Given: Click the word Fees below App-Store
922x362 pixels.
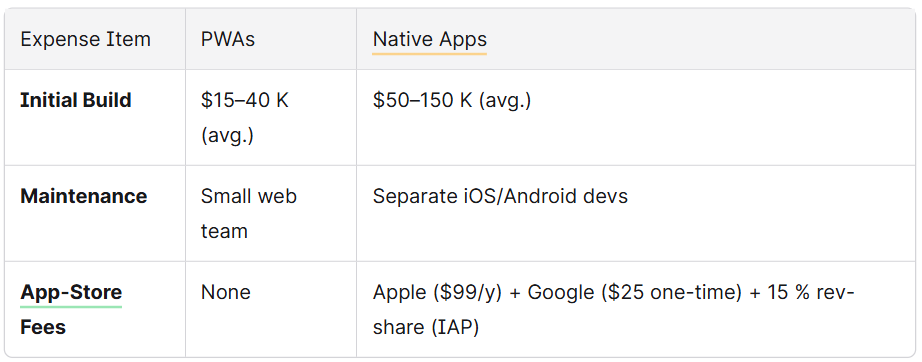Looking at the screenshot, I should pos(43,327).
